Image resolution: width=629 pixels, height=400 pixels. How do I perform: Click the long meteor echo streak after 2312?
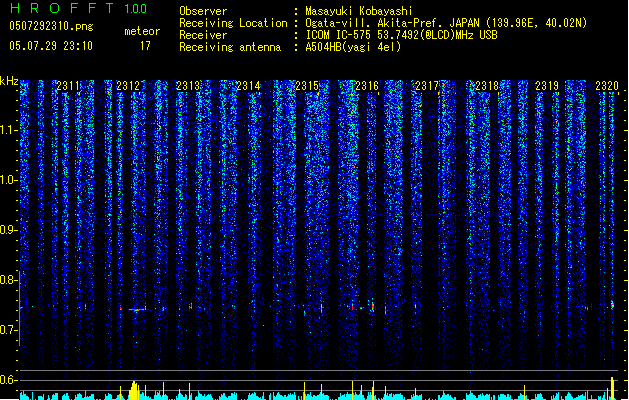(138, 309)
